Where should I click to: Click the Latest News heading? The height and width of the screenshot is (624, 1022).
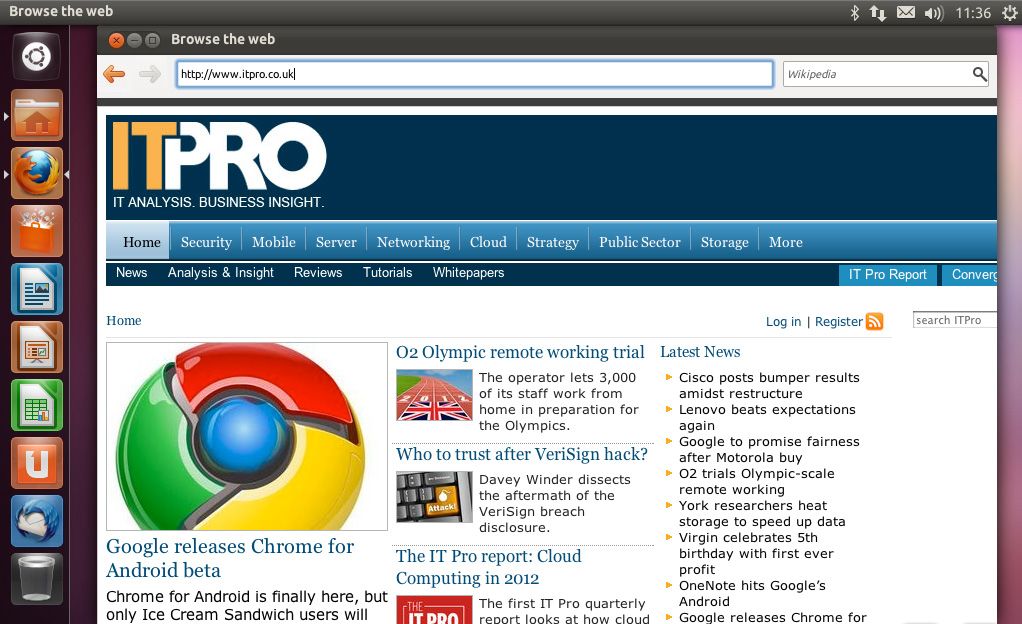click(700, 351)
